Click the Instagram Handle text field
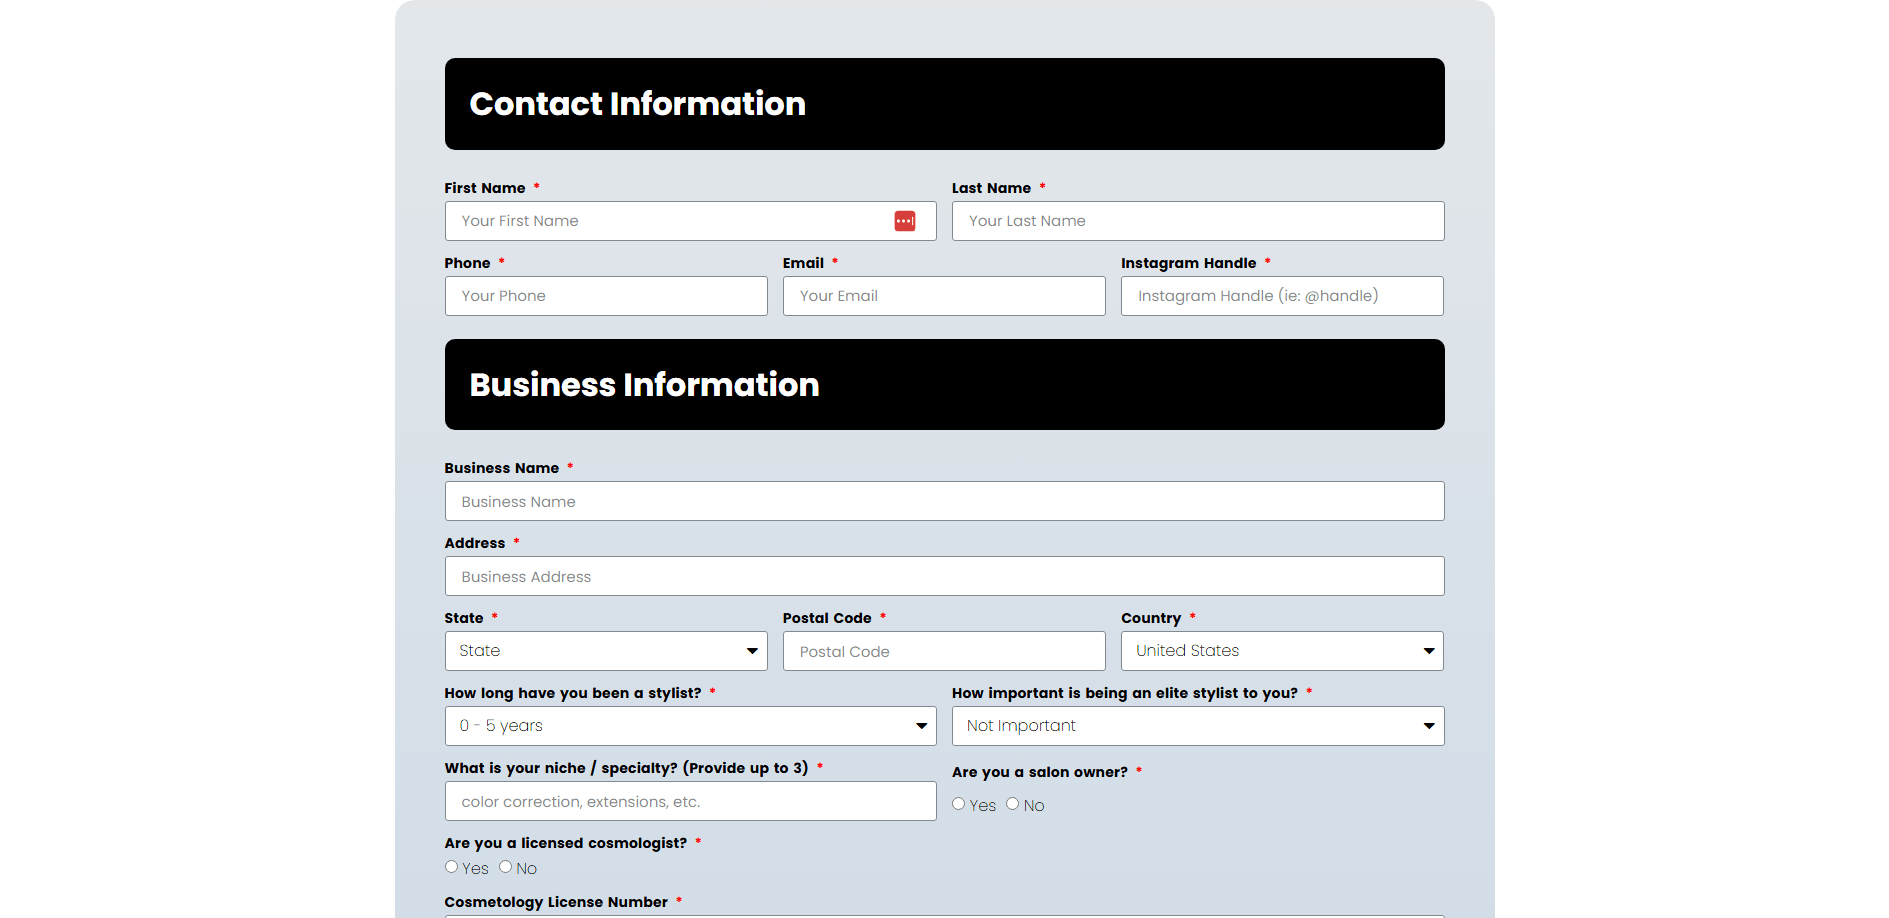The width and height of the screenshot is (1889, 918). 1282,296
